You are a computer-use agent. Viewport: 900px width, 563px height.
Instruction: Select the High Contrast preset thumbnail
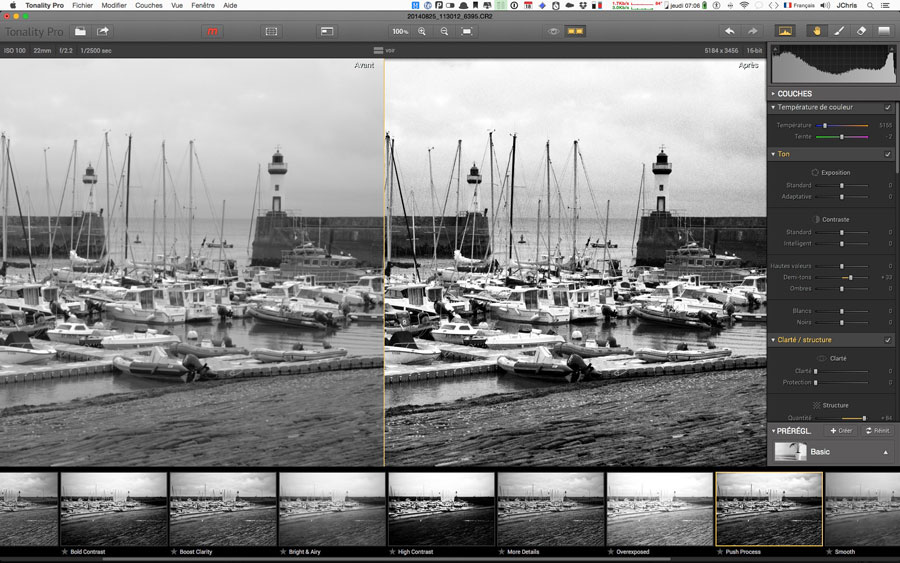click(x=441, y=510)
